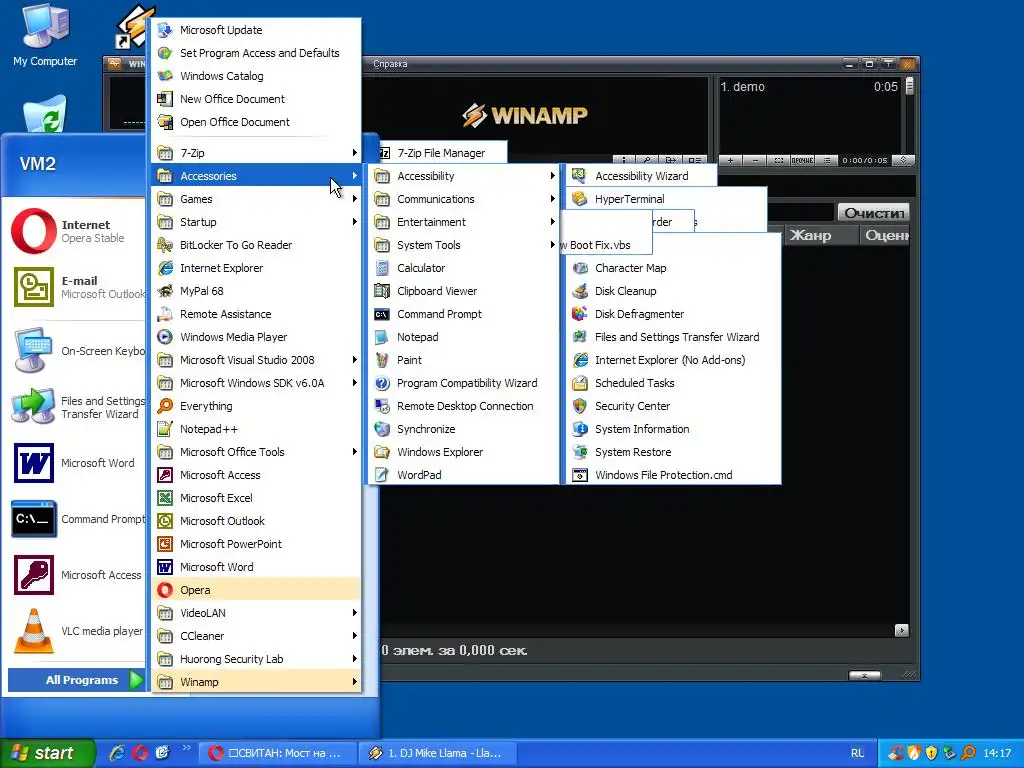The height and width of the screenshot is (768, 1024).
Task: Open HyperTerminal
Action: coord(666,199)
